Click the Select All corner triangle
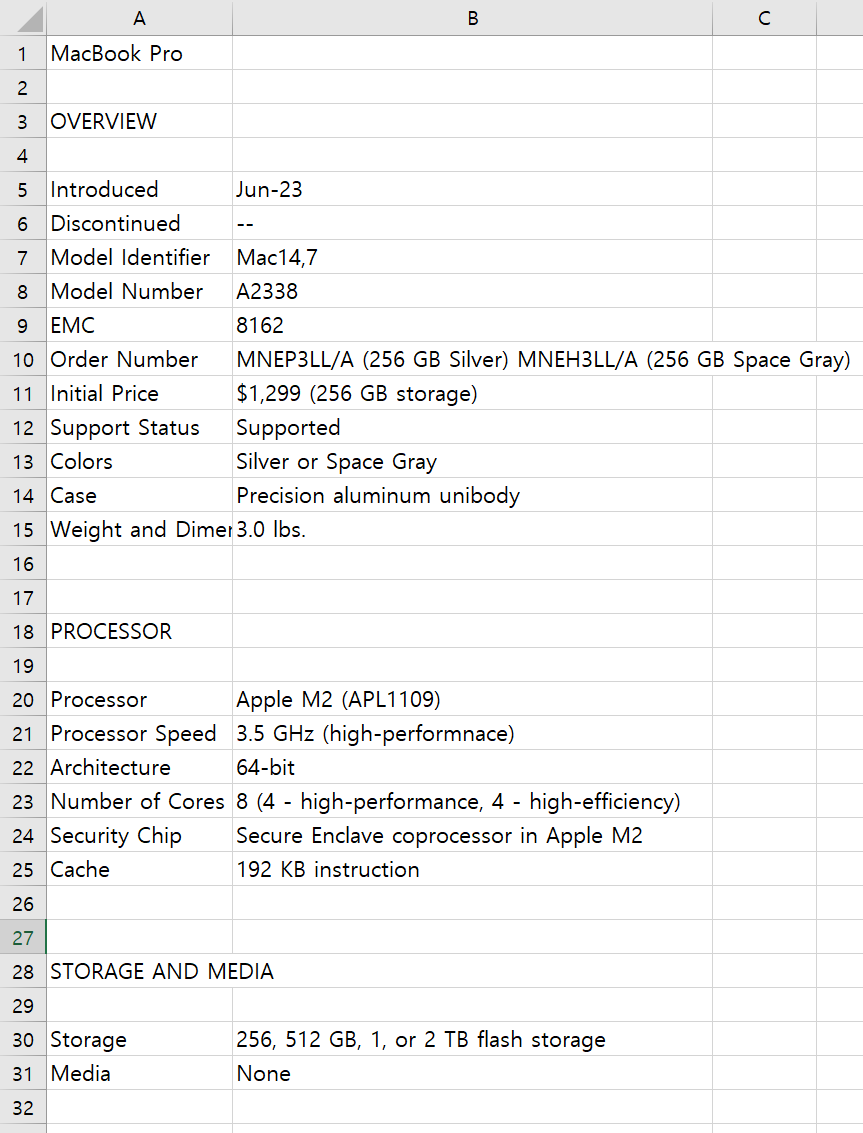 pos(29,19)
